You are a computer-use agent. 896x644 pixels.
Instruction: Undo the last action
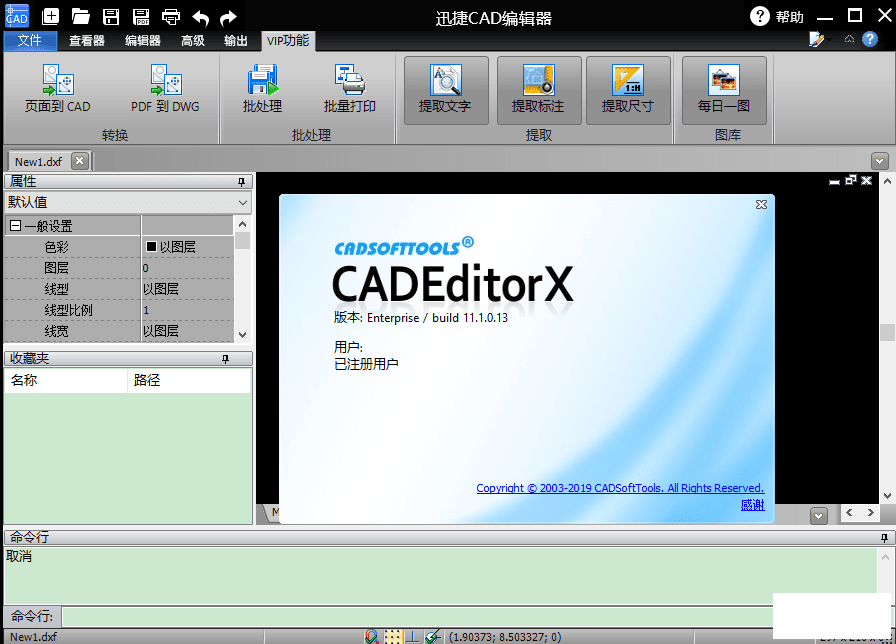201,18
